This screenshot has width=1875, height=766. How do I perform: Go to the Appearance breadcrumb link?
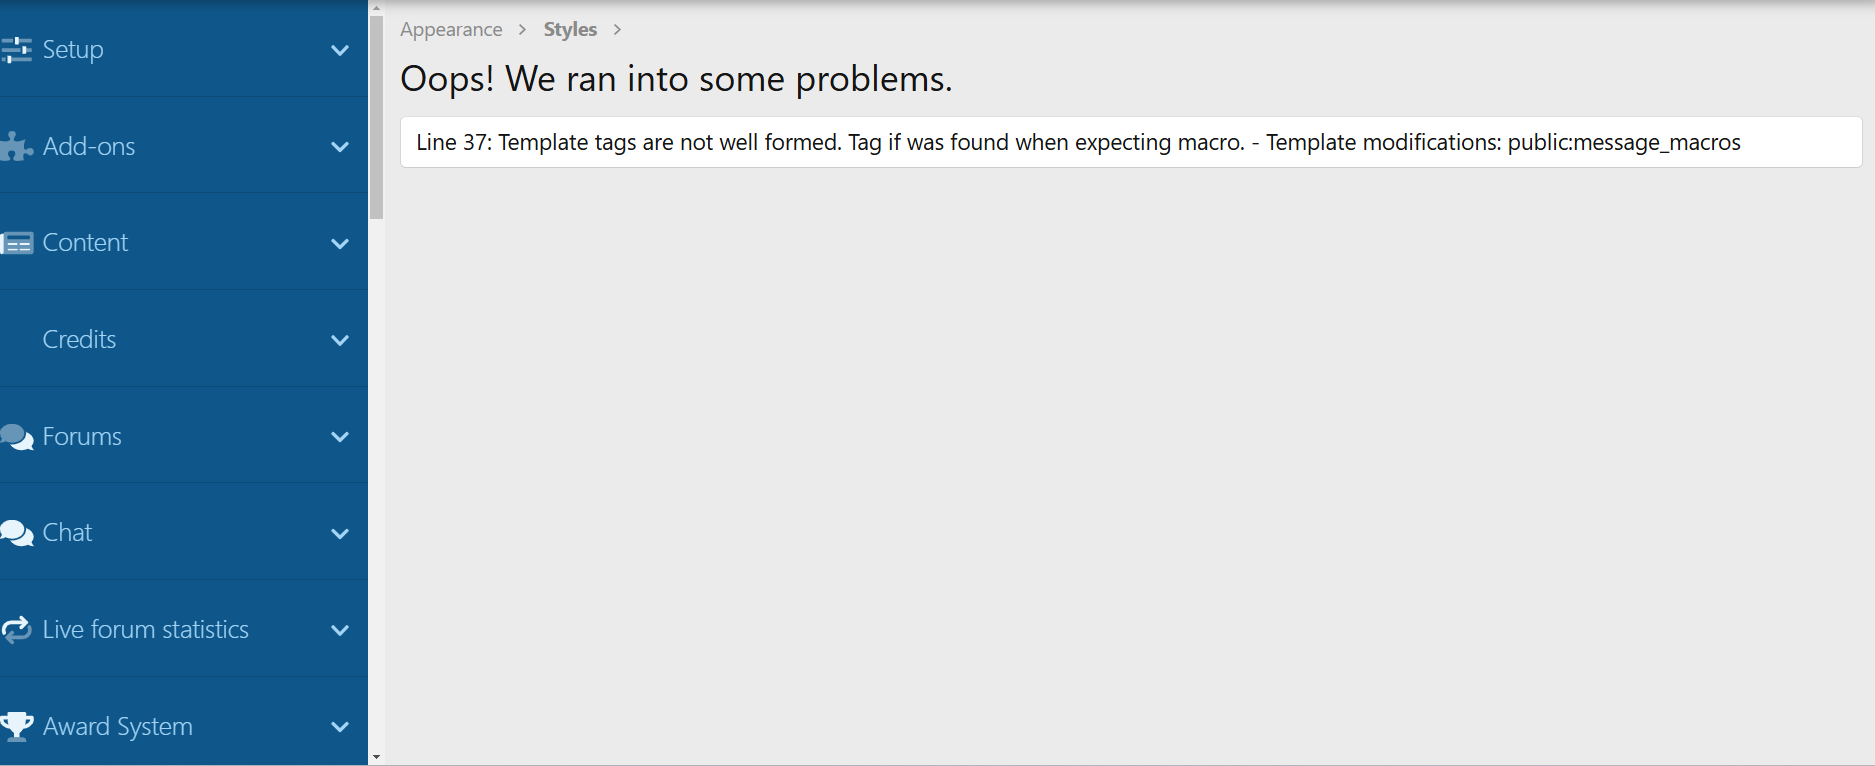[x=451, y=30]
